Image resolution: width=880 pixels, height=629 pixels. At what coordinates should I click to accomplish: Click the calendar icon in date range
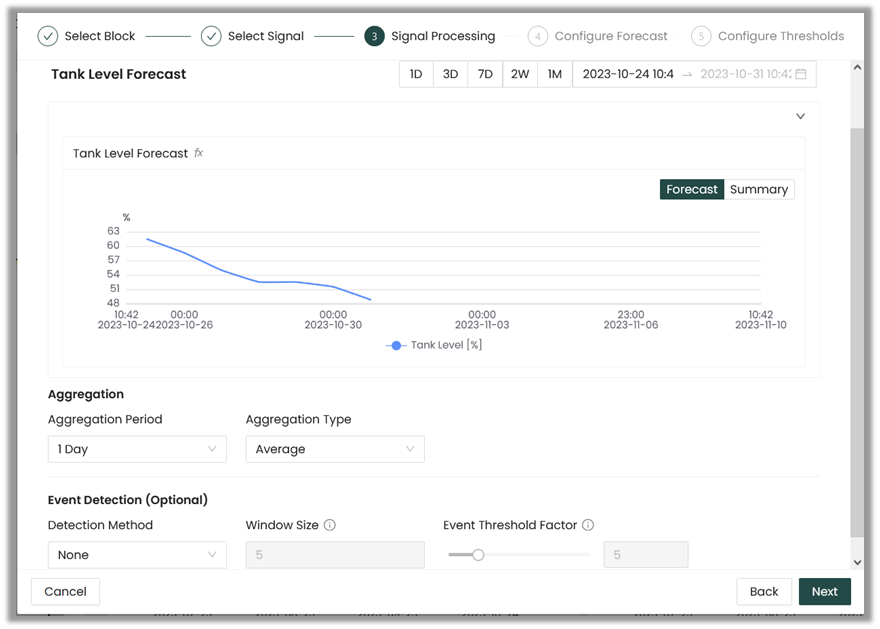click(x=800, y=74)
